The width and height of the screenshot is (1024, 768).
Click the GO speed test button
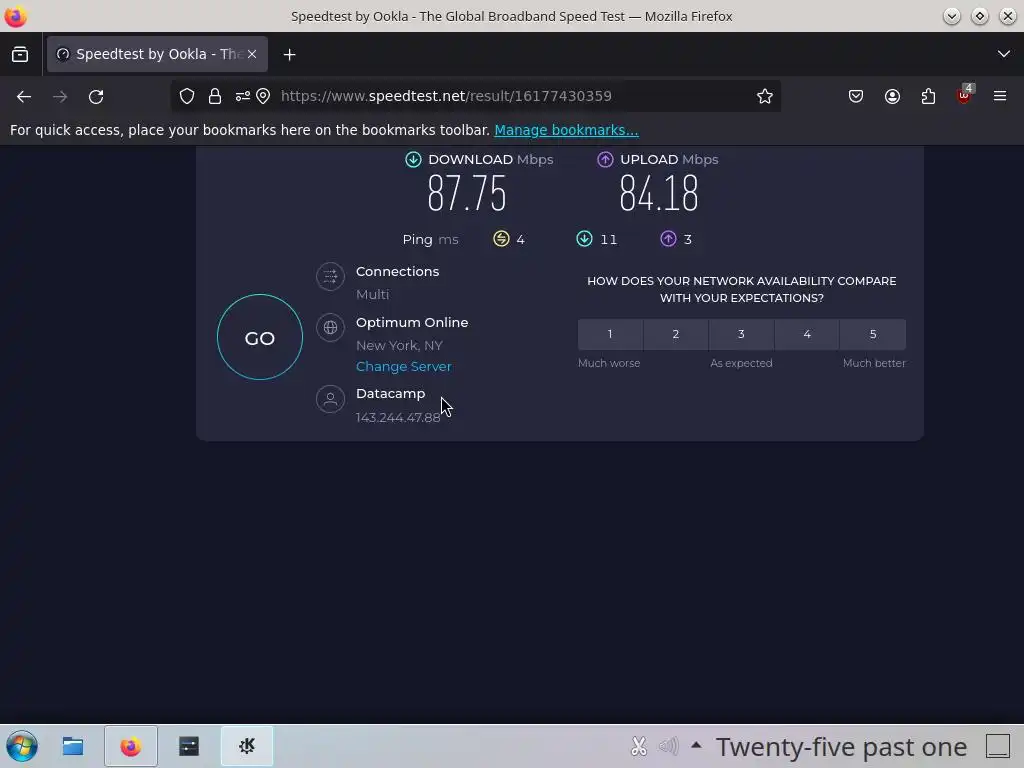coord(260,337)
